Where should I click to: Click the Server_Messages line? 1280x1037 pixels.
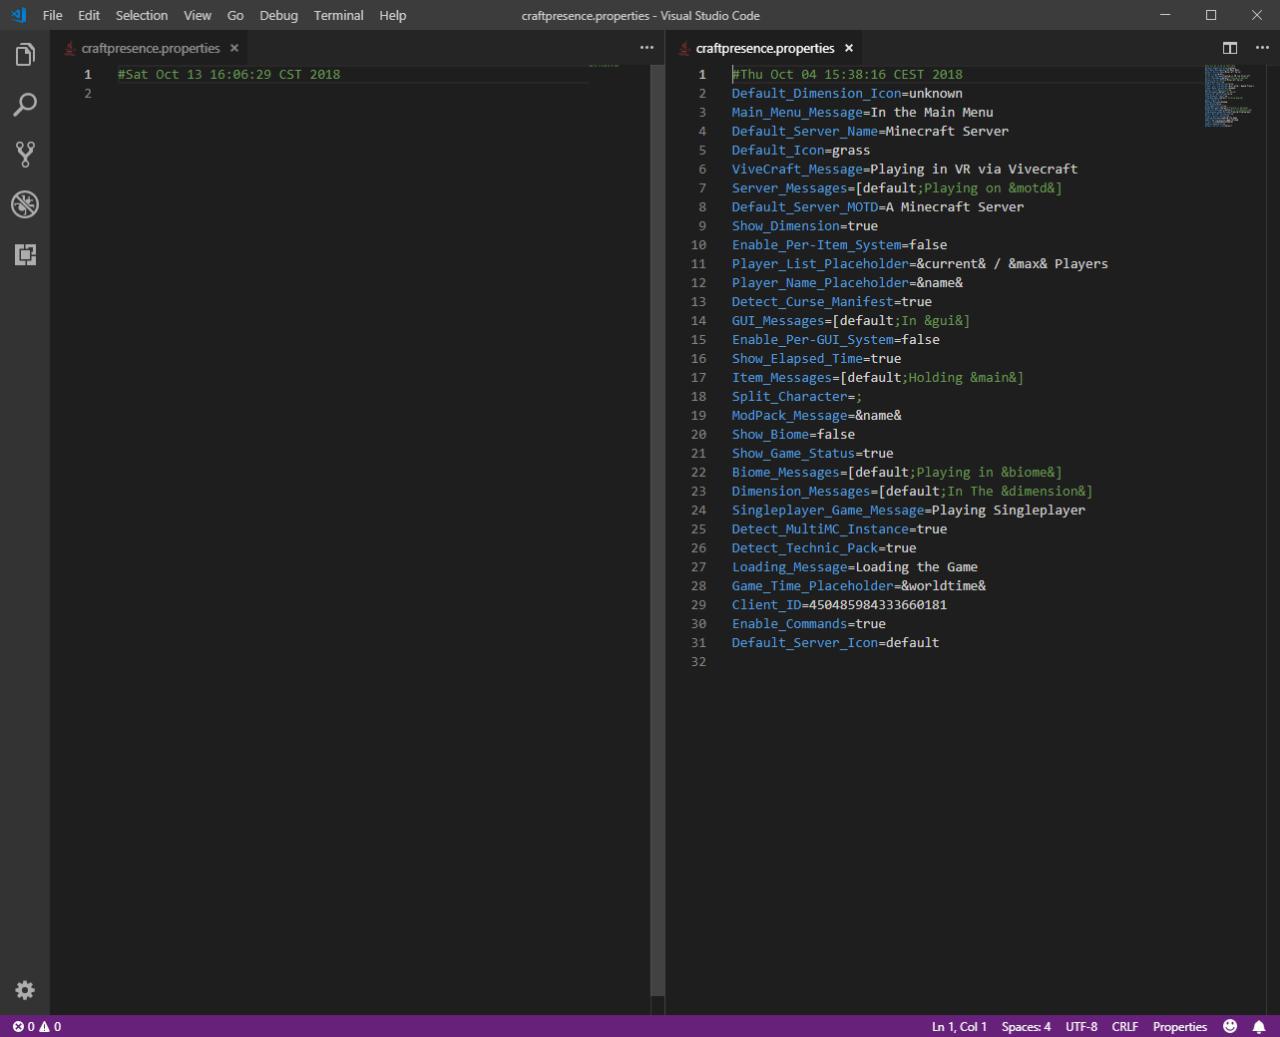[896, 188]
